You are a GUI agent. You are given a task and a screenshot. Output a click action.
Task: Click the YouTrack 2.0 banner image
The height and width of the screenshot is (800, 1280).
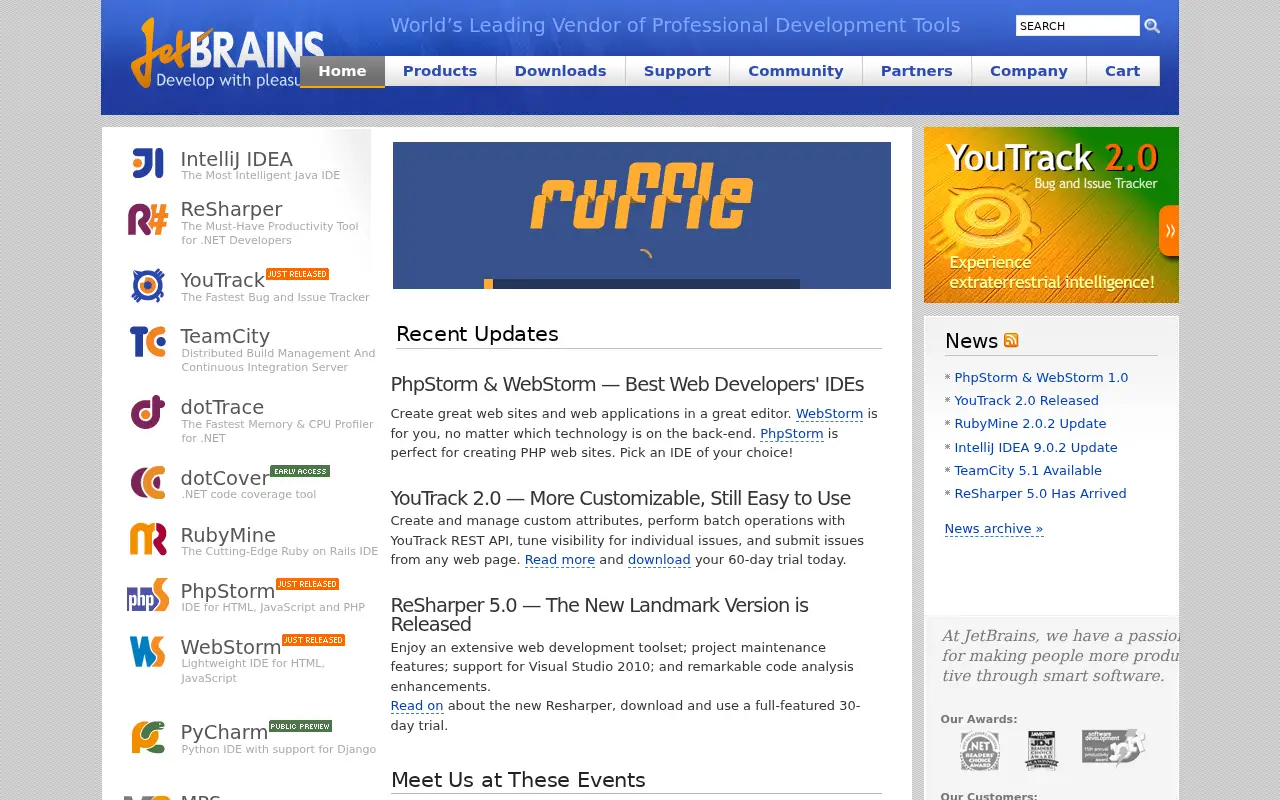click(x=1051, y=215)
